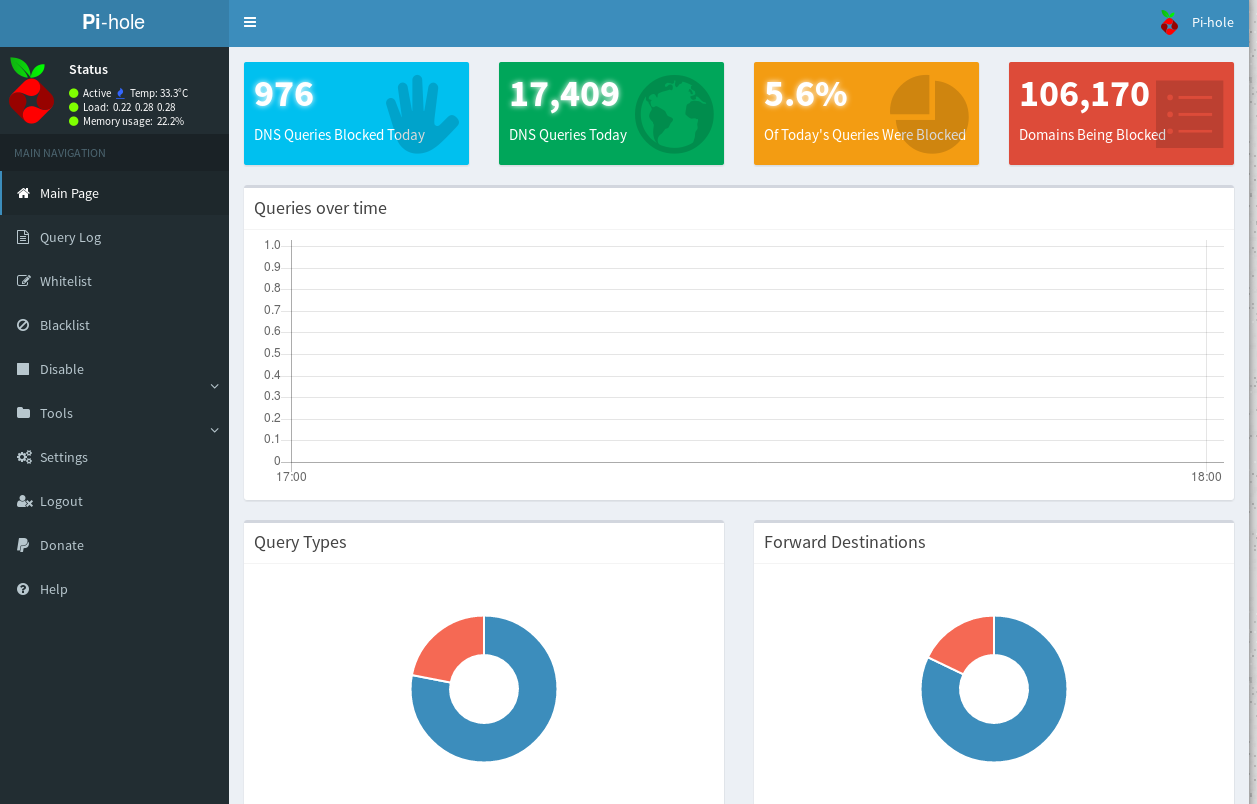1257x804 pixels.
Task: Expand the Tools submenu chevron
Action: [214, 429]
